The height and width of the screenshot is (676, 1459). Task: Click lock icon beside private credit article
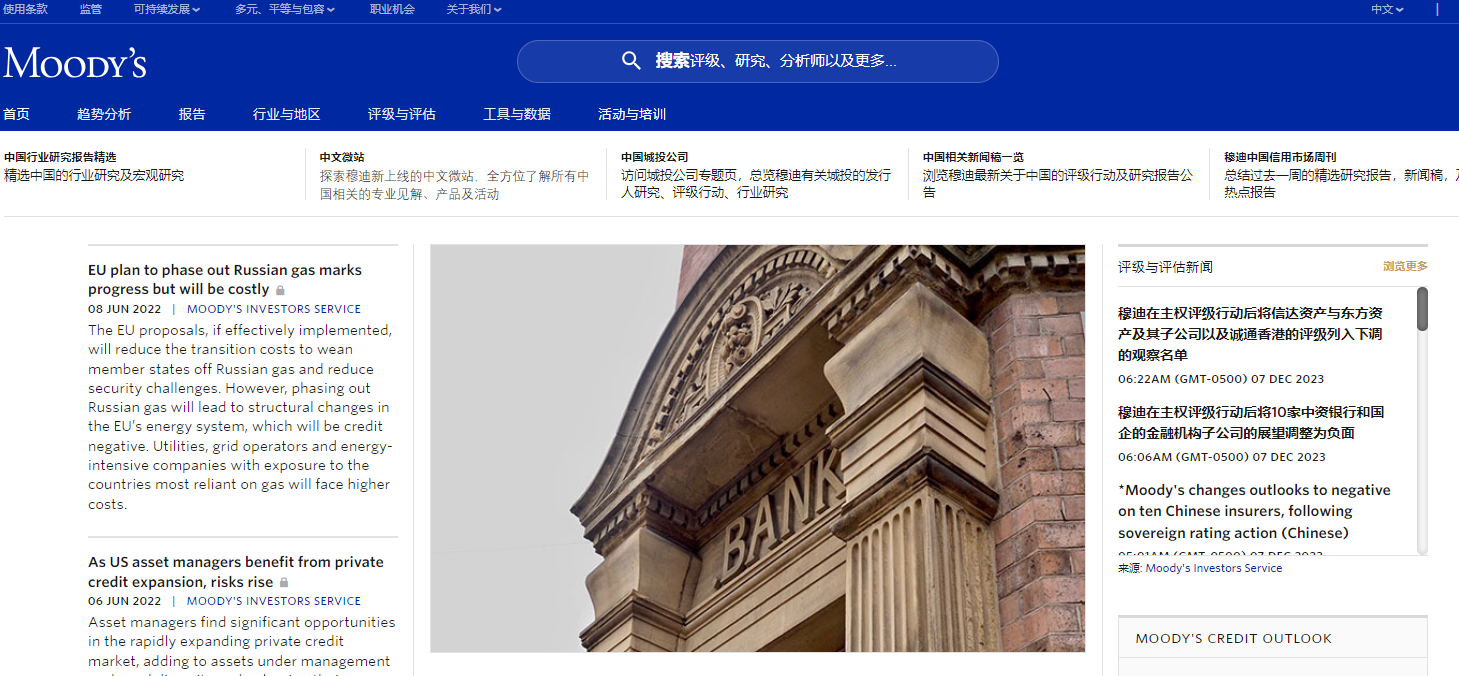(284, 582)
